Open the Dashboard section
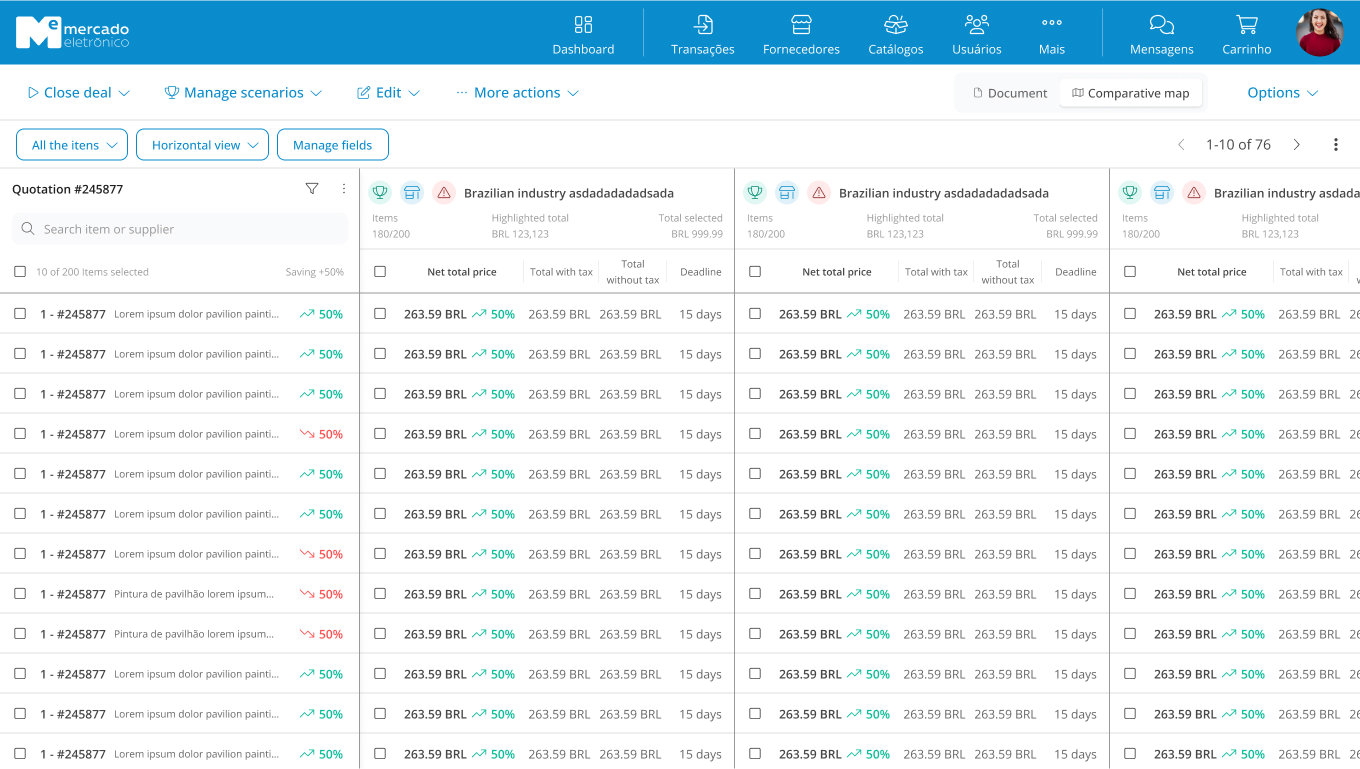This screenshot has width=1360, height=769. [583, 34]
